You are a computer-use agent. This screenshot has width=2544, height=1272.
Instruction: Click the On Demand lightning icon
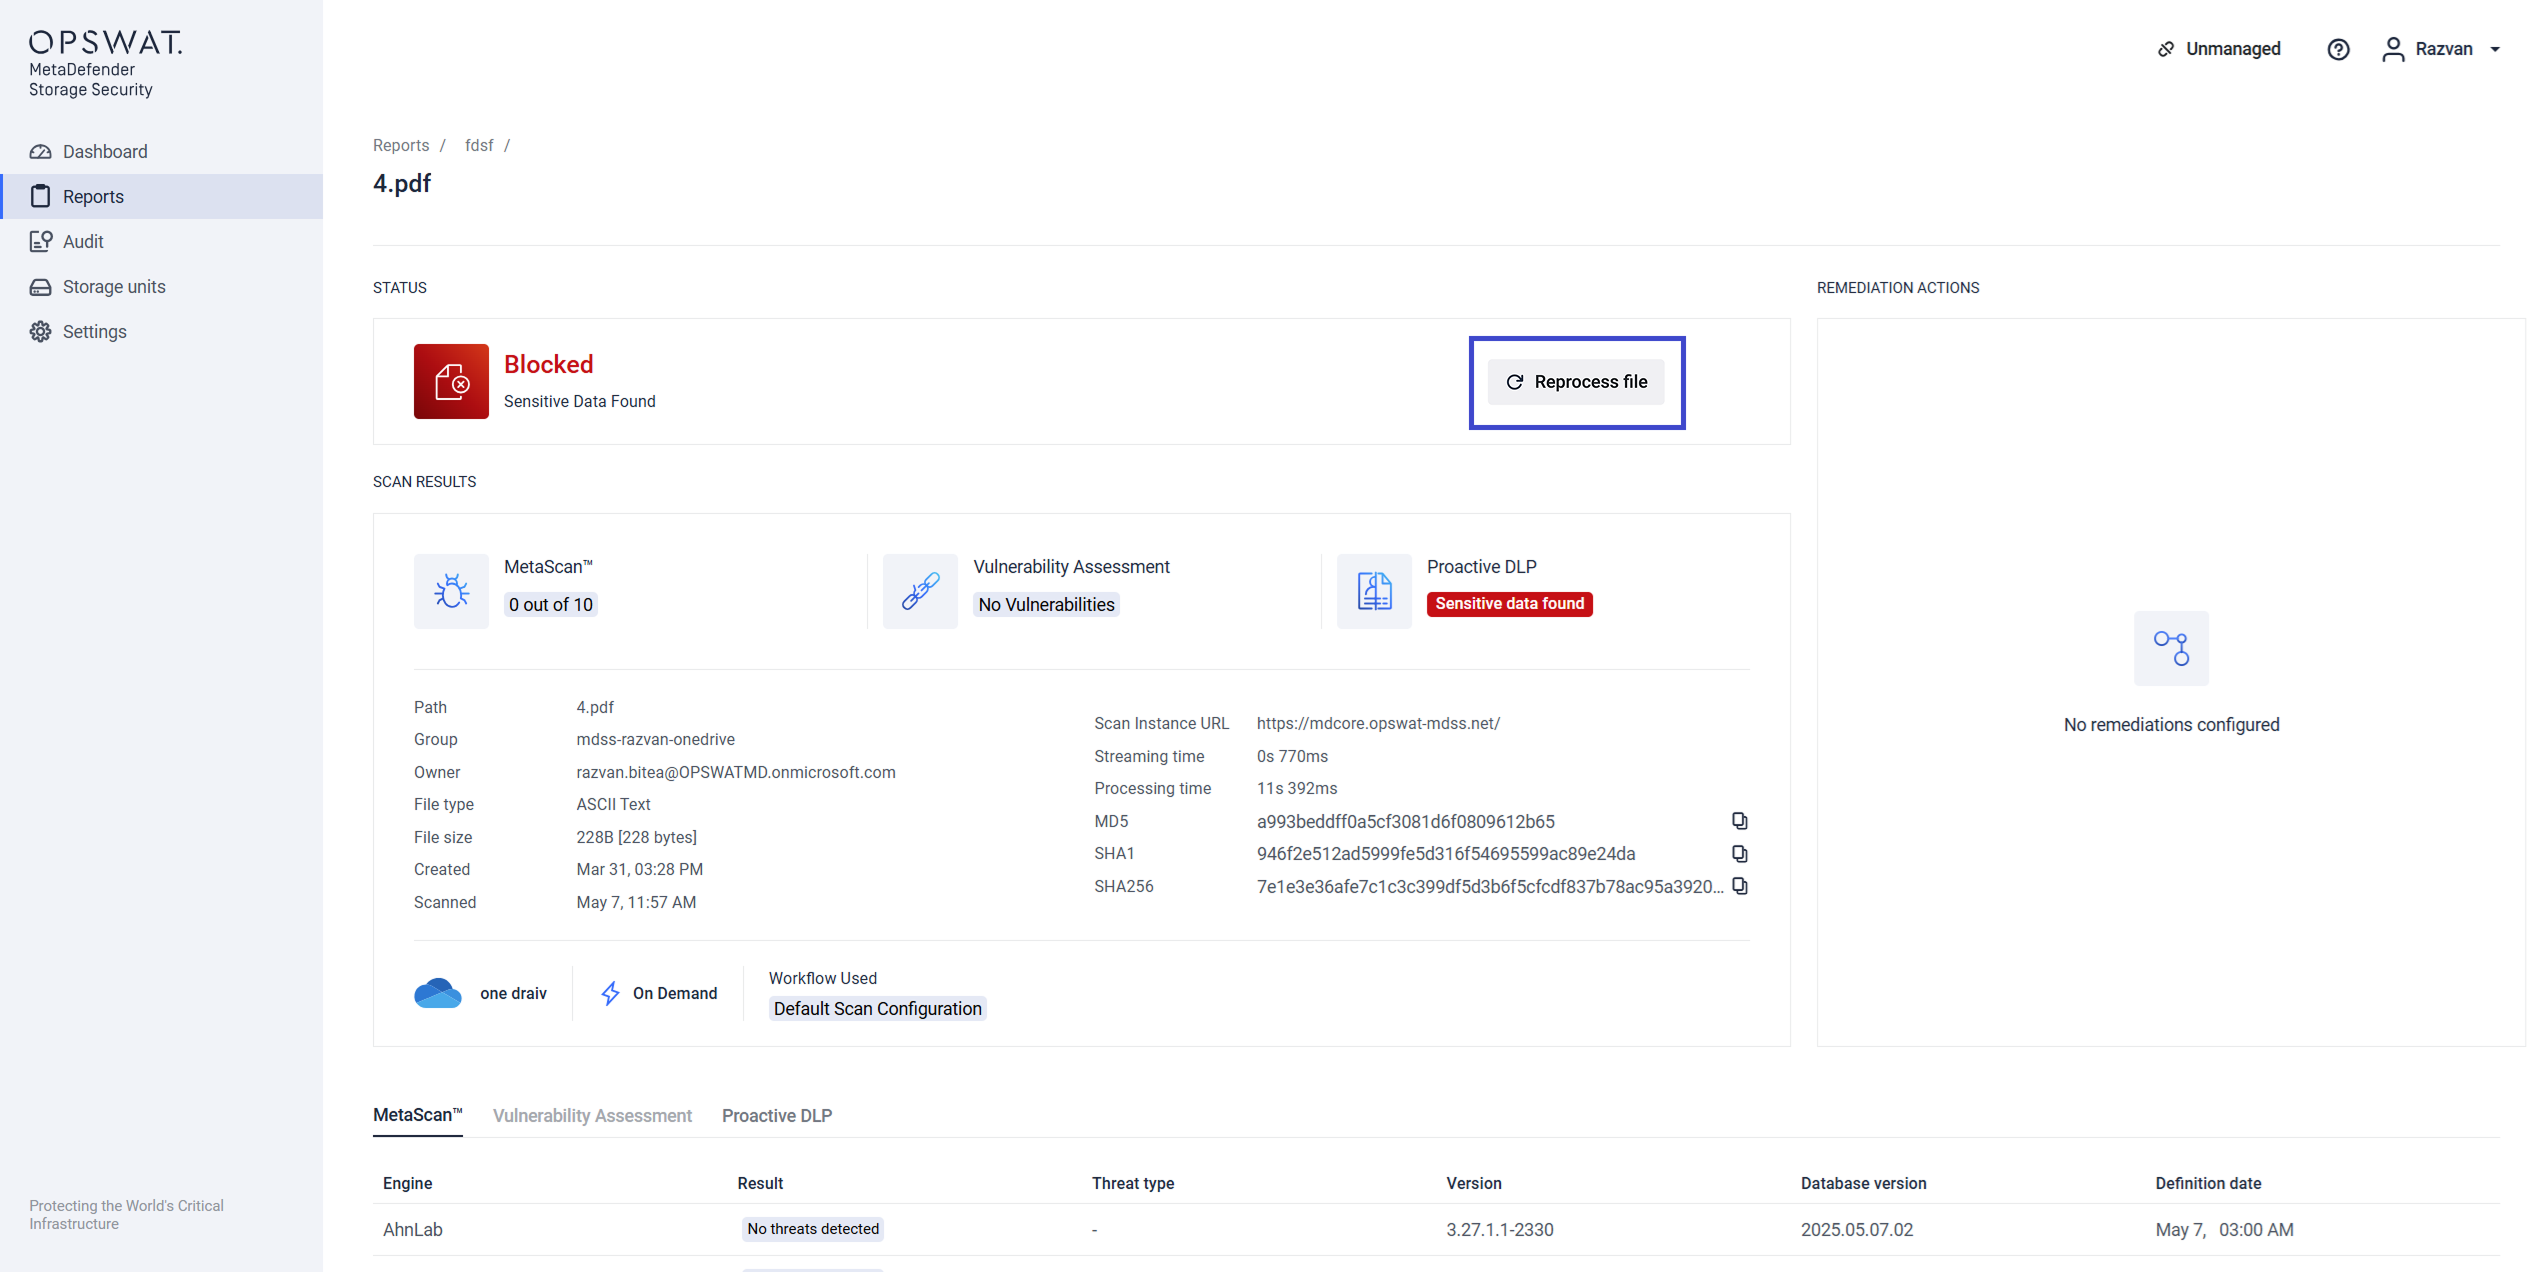[x=610, y=993]
